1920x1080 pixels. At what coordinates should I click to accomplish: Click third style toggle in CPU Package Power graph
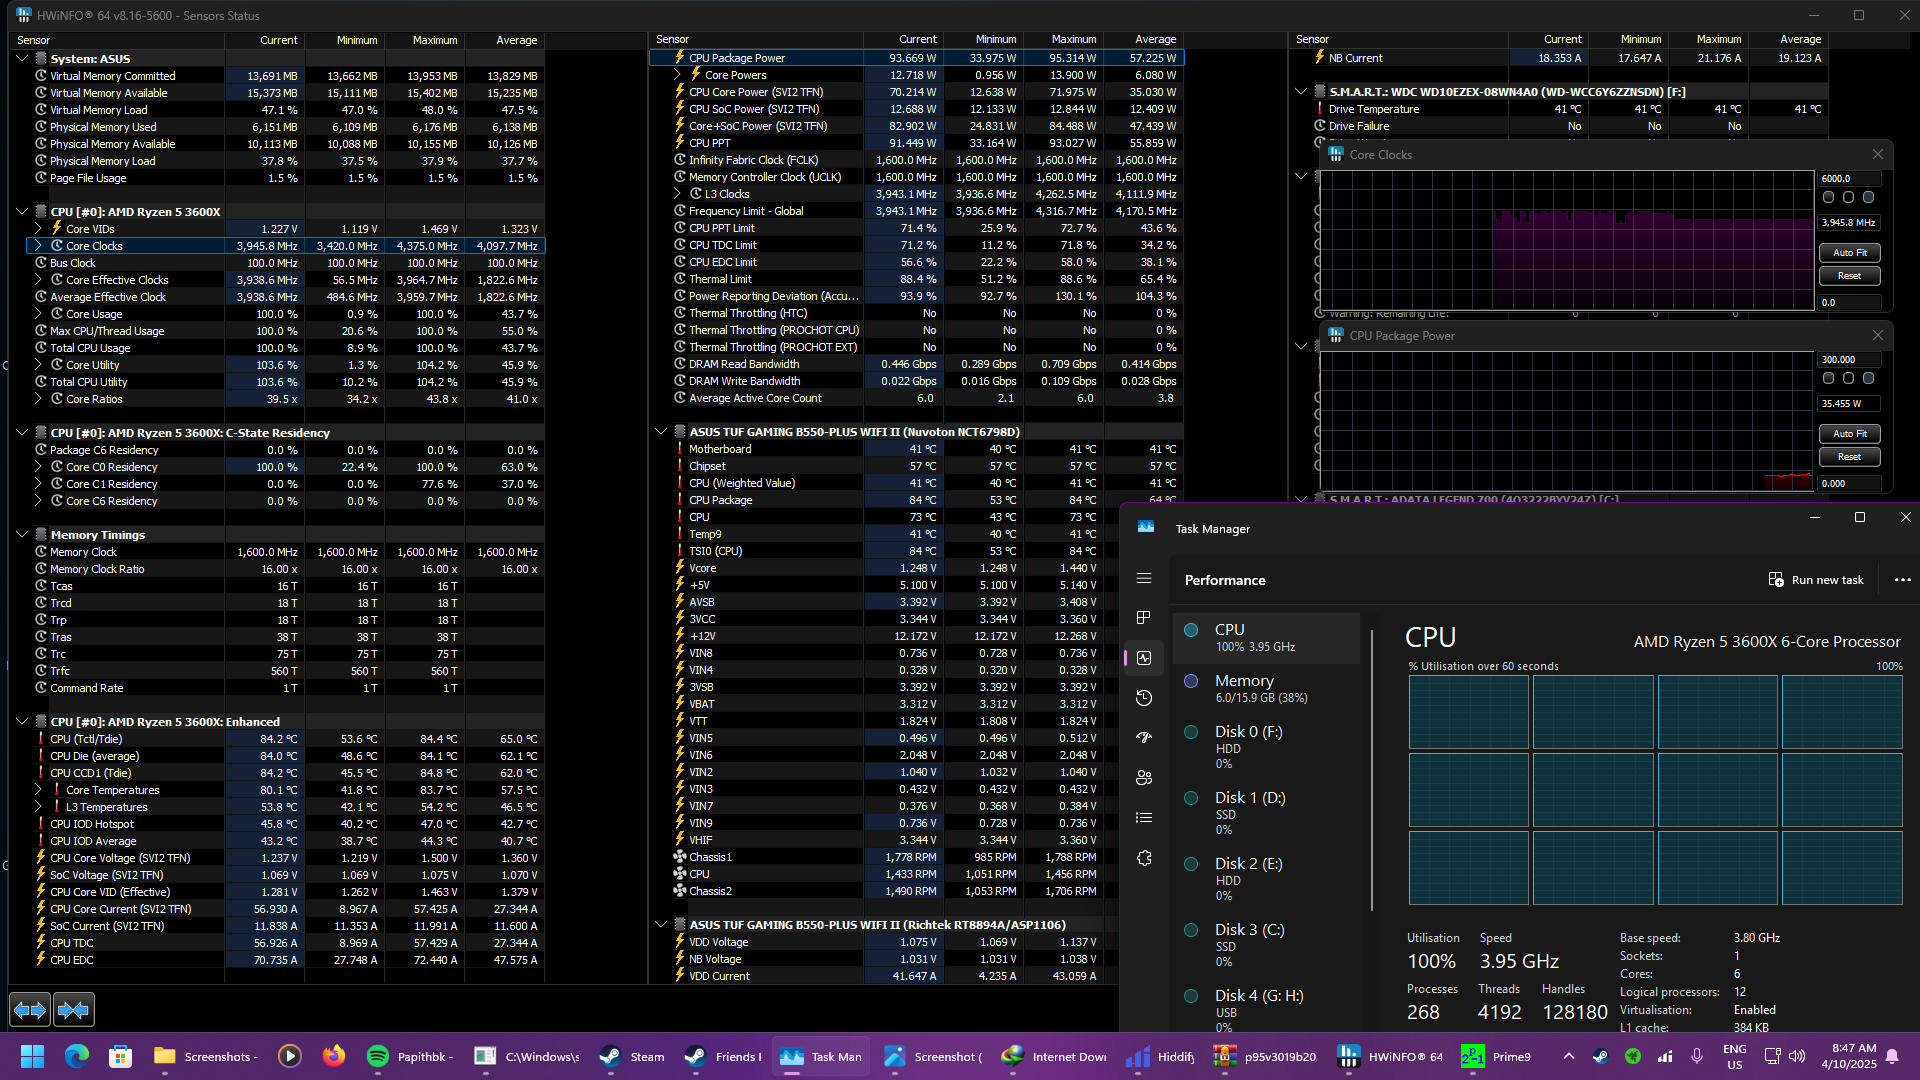pyautogui.click(x=1868, y=379)
